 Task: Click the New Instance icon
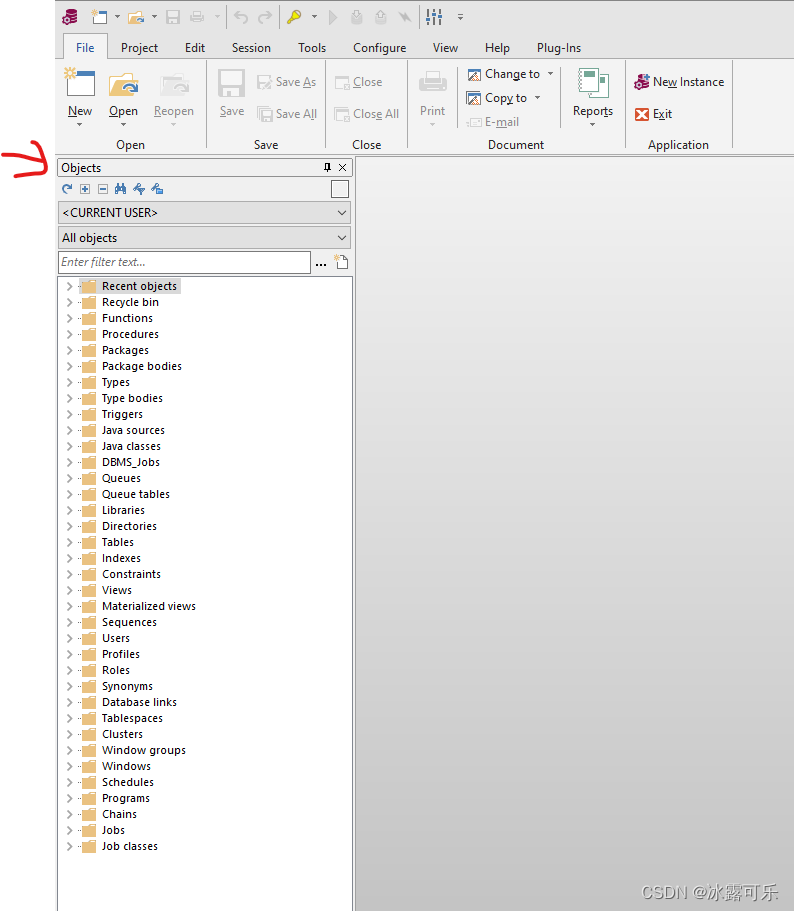(642, 82)
